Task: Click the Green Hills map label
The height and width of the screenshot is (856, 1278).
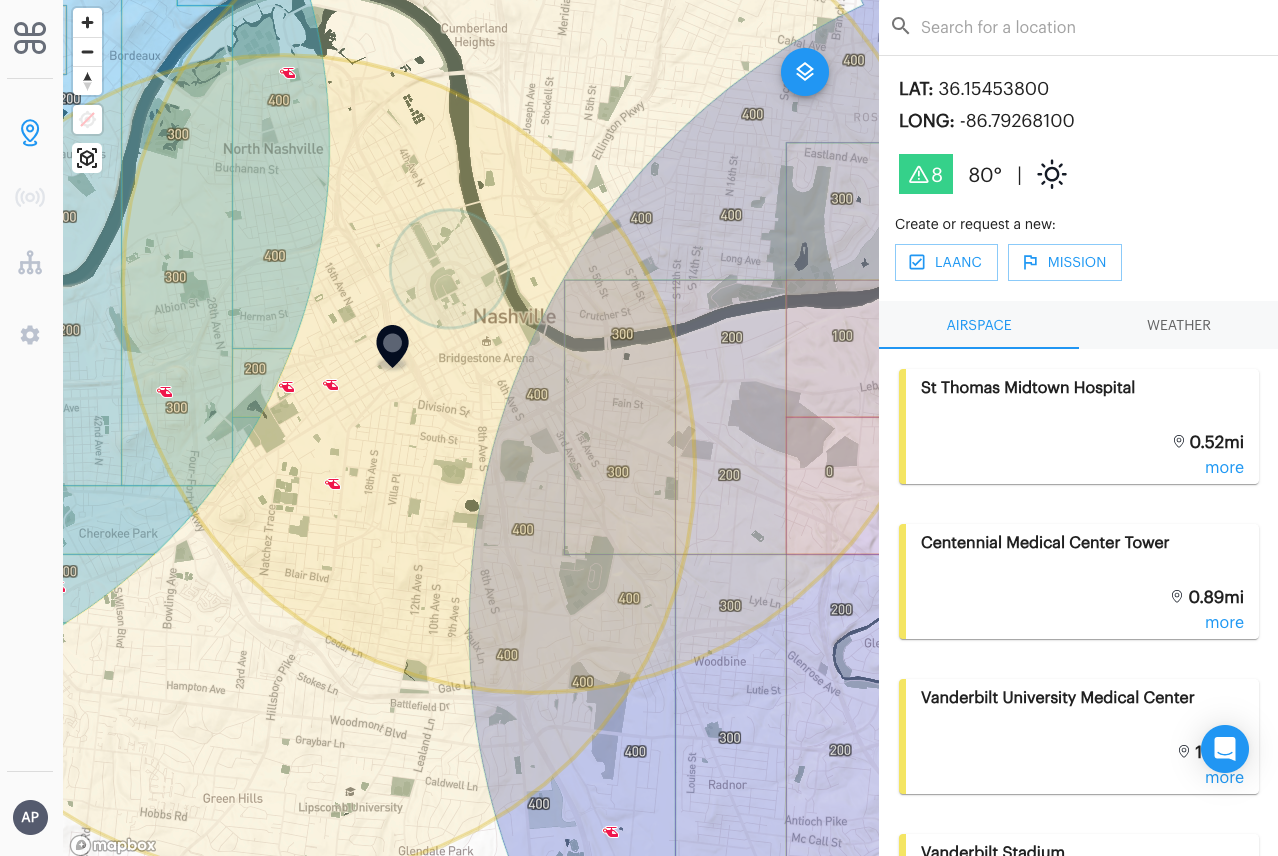Action: [233, 798]
